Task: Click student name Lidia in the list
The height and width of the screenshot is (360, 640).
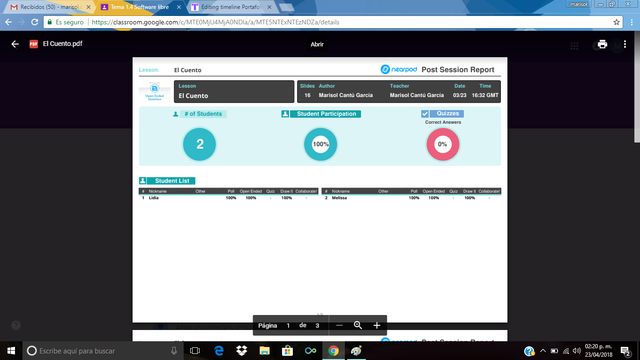Action: [x=153, y=198]
